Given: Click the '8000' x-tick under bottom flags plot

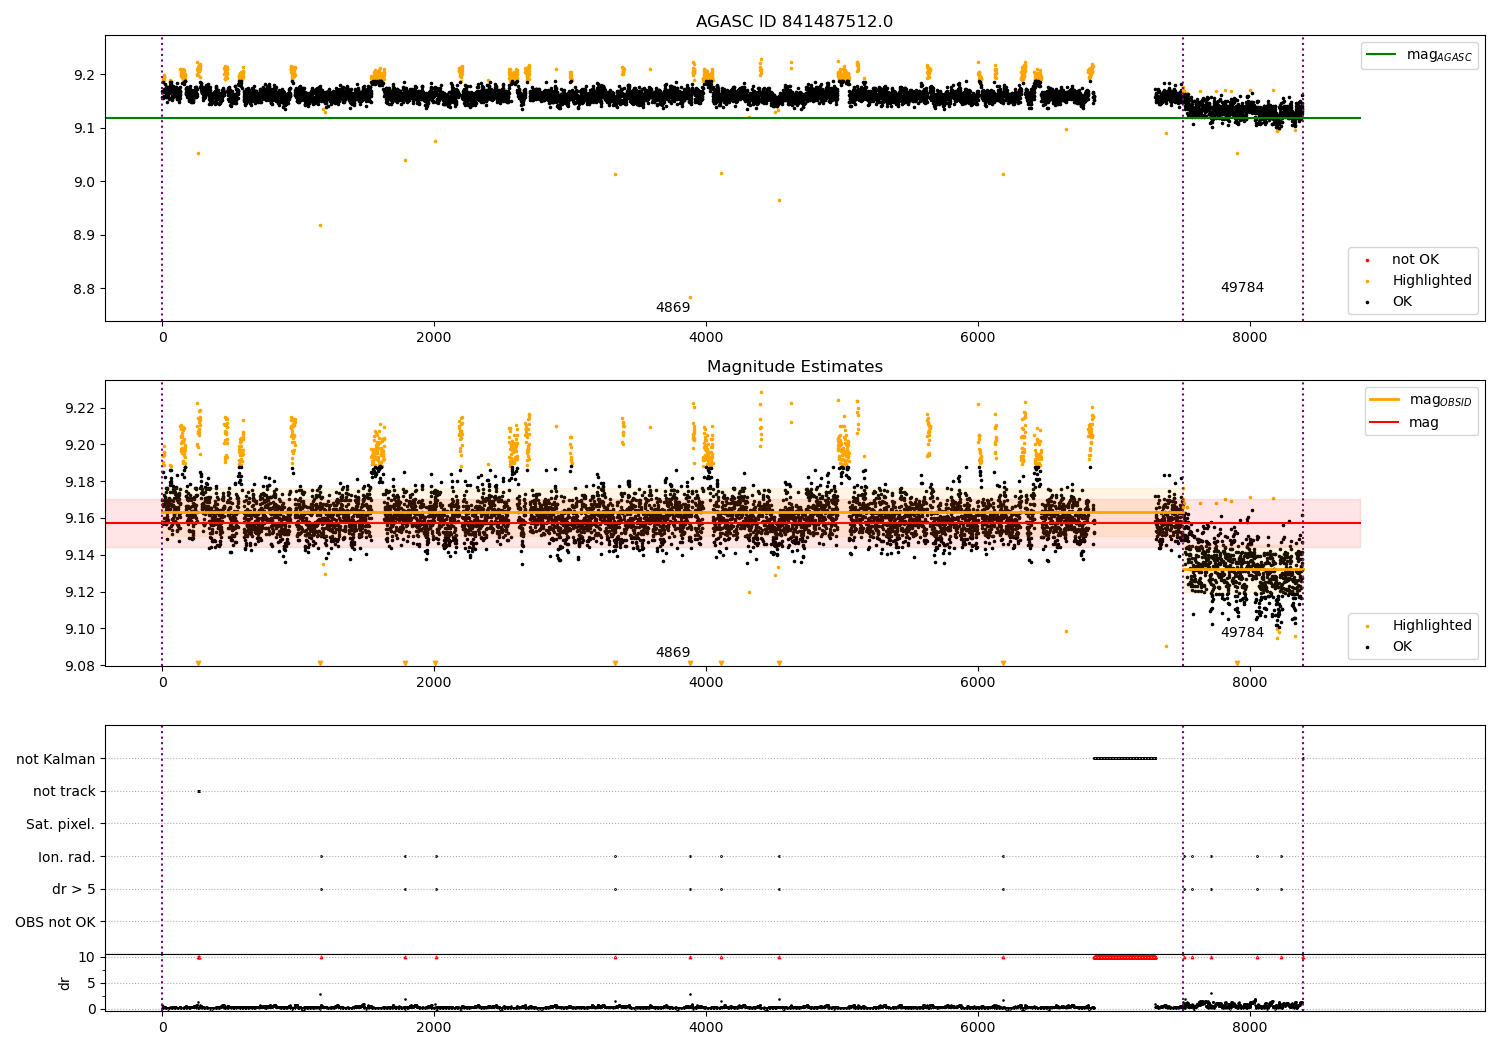Looking at the screenshot, I should pos(1250,1028).
